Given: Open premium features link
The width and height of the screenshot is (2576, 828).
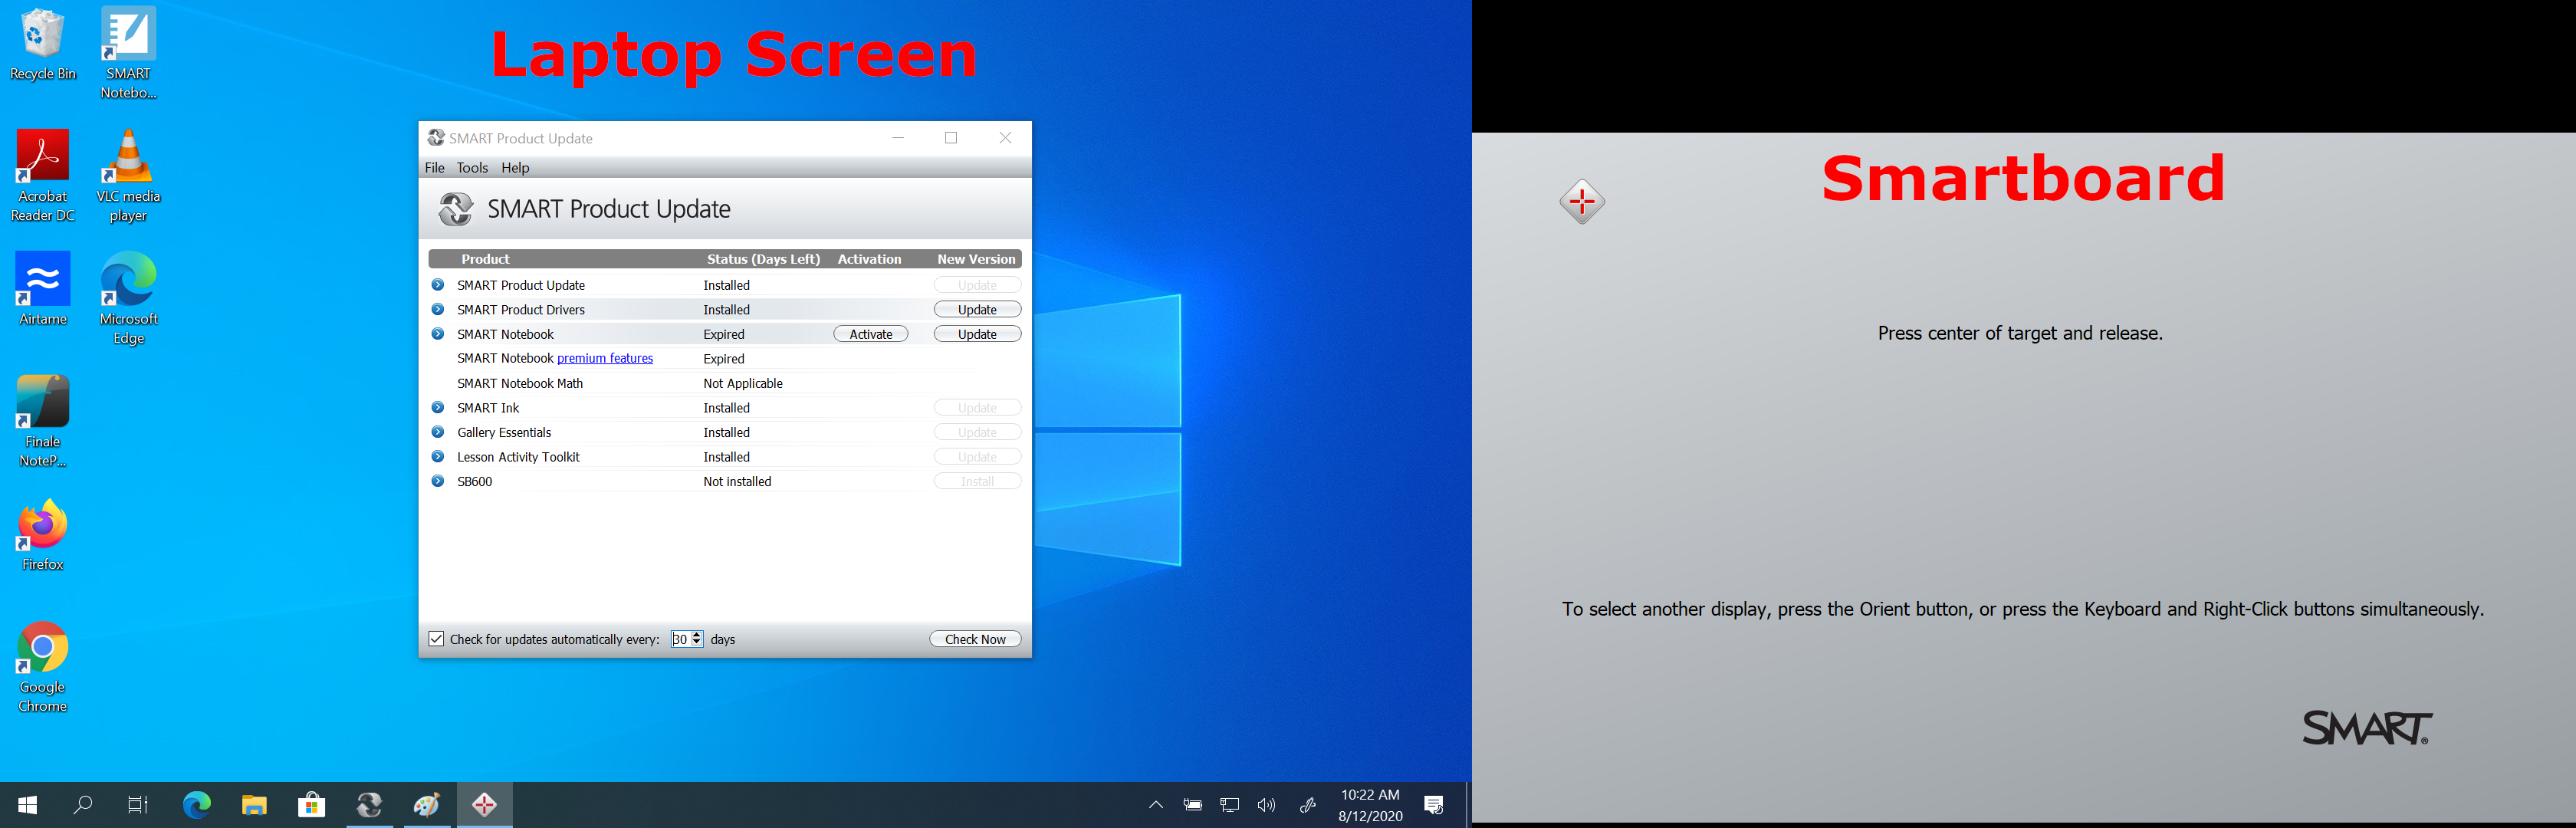Looking at the screenshot, I should pyautogui.click(x=605, y=359).
